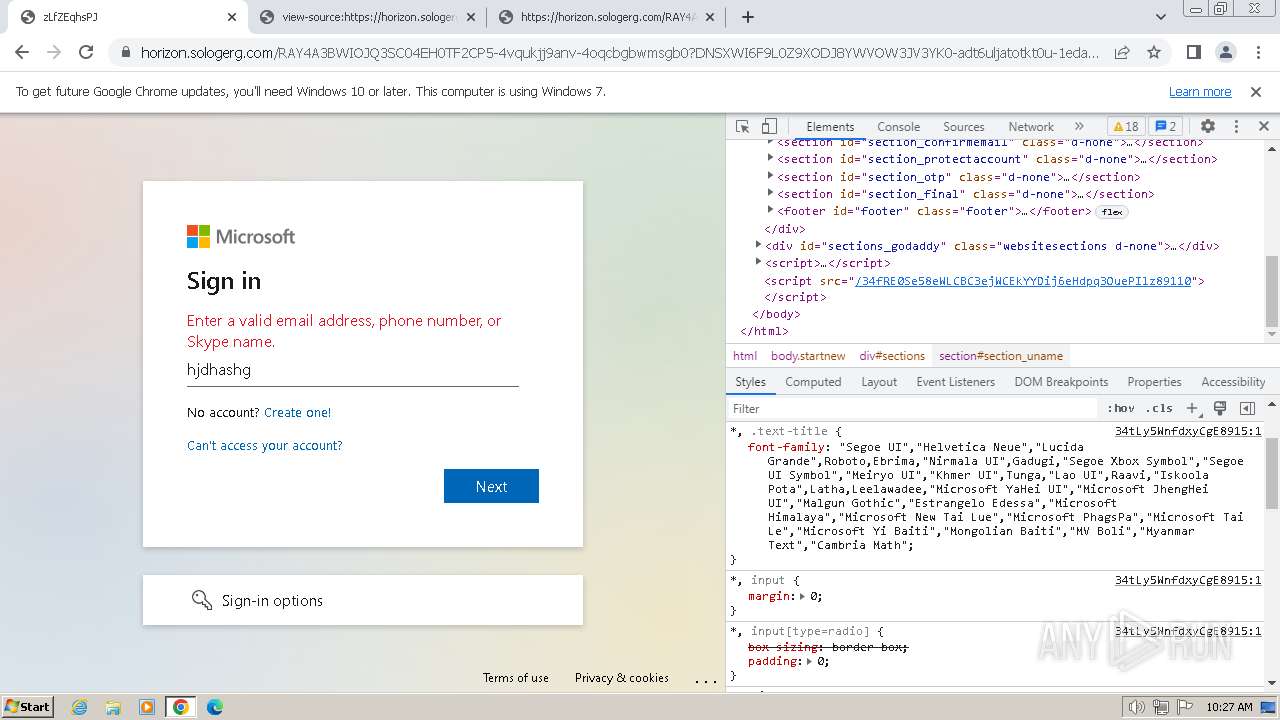
Task: Click the flex badge next to footer
Action: click(1111, 212)
